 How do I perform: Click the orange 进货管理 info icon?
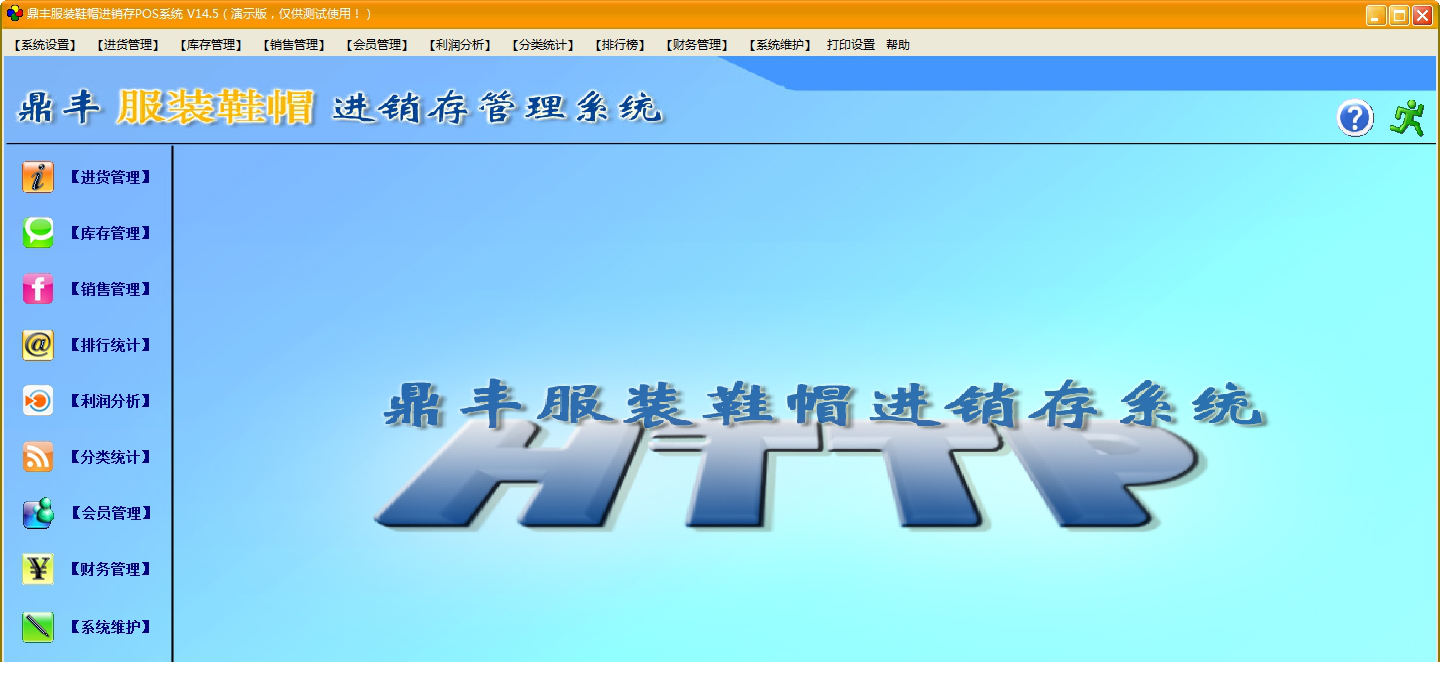click(x=38, y=177)
